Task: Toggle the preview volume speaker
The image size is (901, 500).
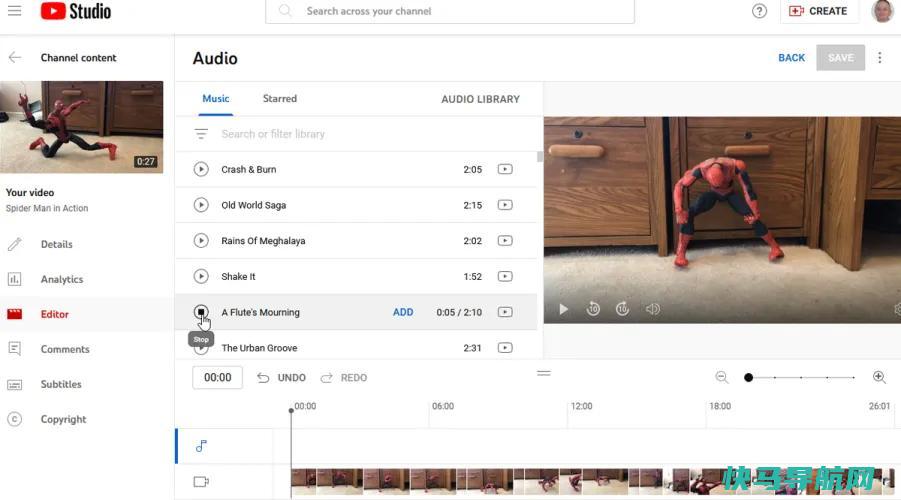Action: point(652,309)
